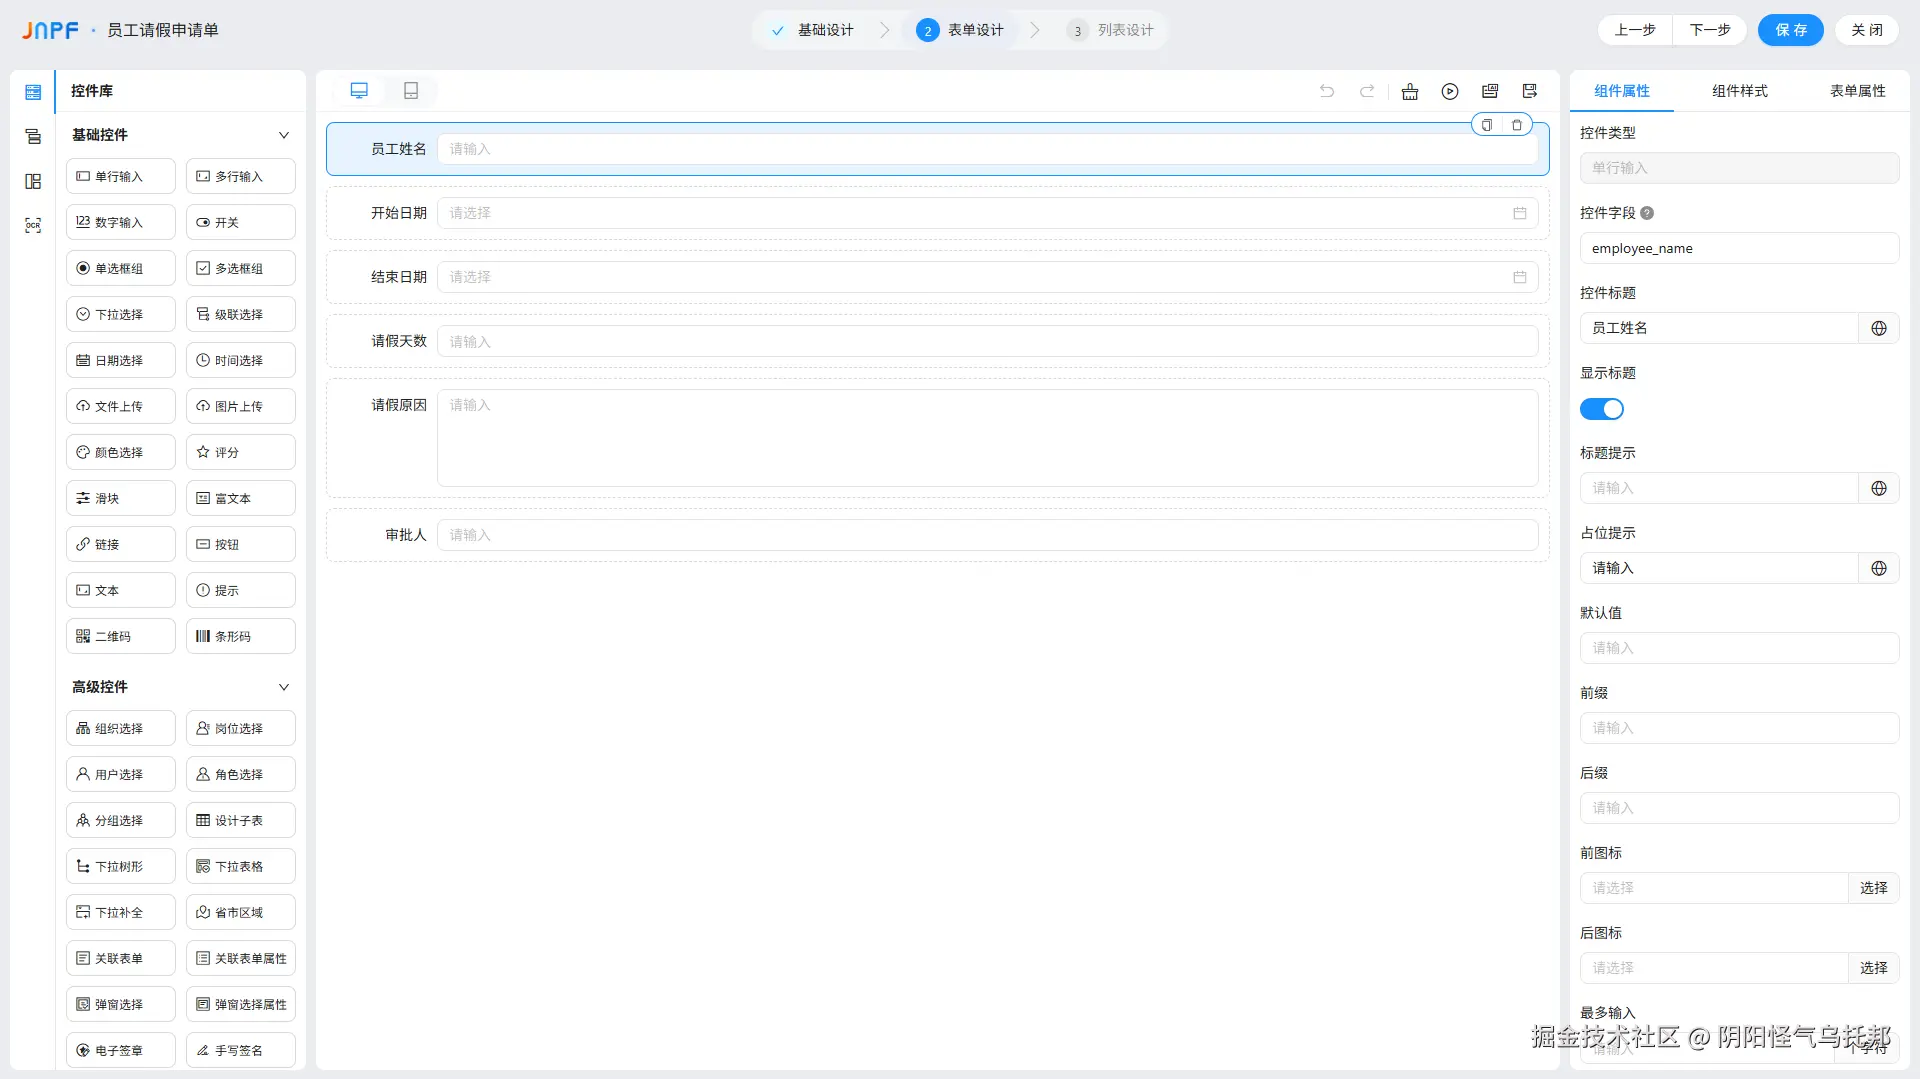Click the 审批人 input on the canvas

(x=988, y=535)
